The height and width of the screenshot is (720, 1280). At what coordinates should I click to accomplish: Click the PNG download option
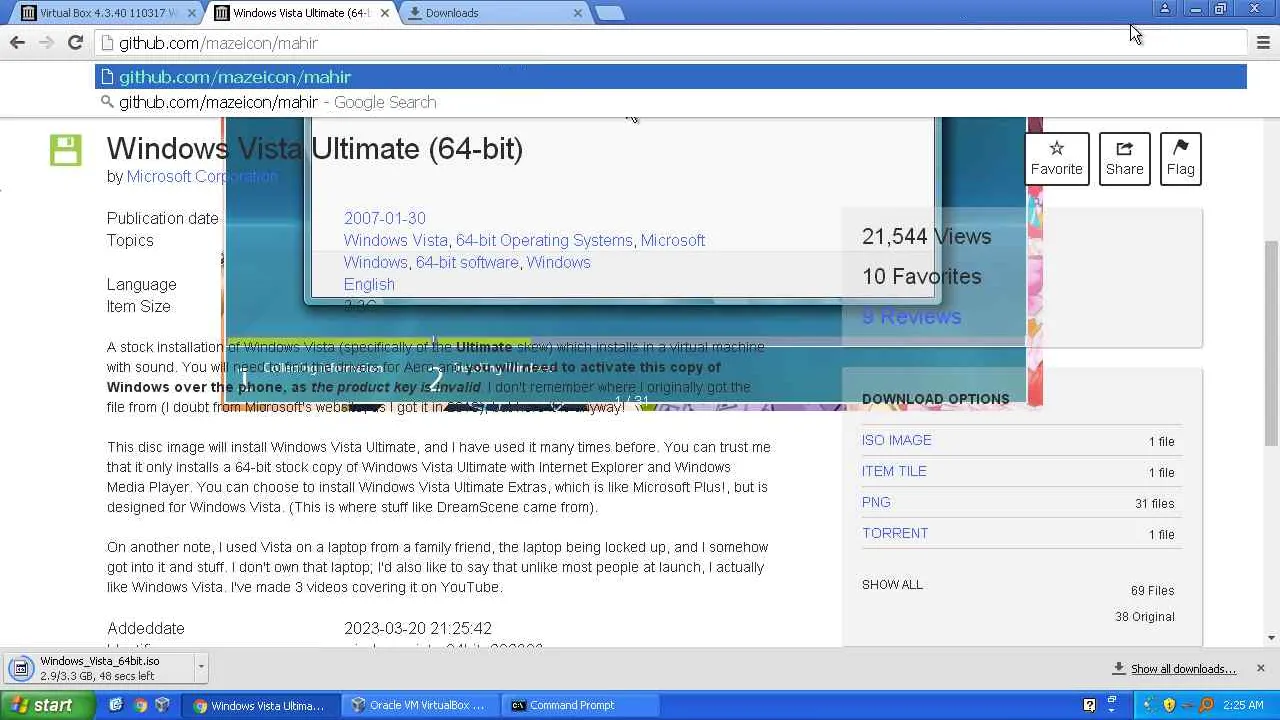[x=876, y=502]
